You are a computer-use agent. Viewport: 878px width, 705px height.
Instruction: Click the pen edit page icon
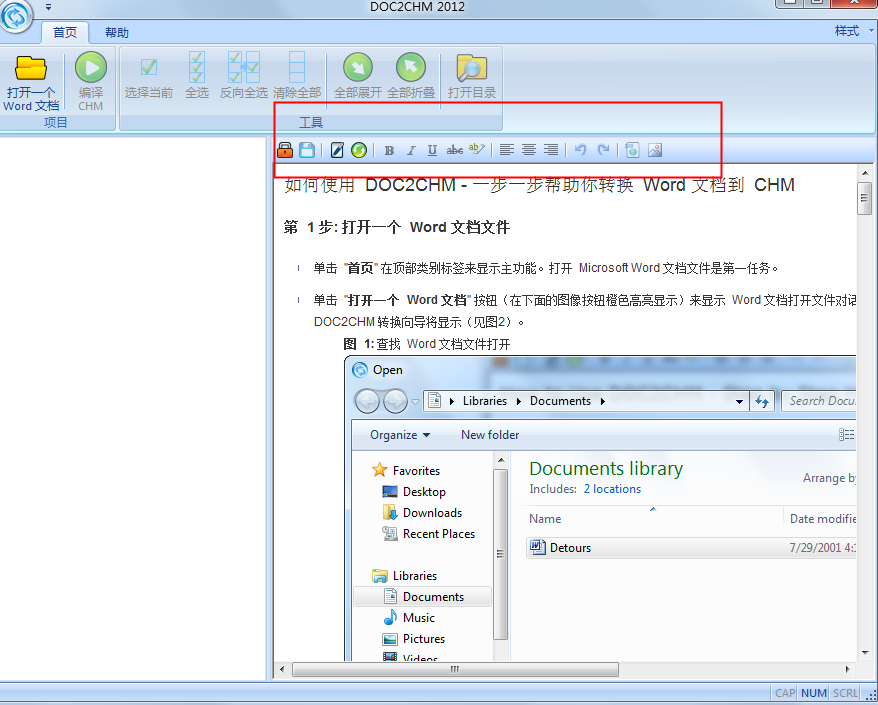tap(337, 150)
